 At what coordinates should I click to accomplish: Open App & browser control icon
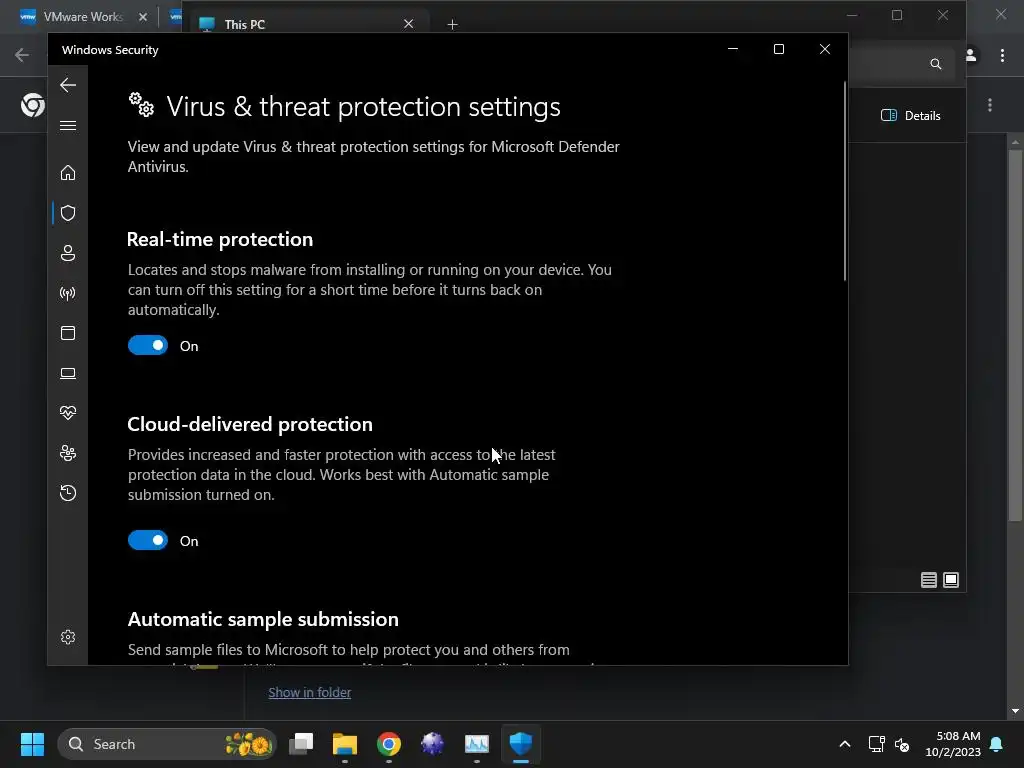pos(68,333)
